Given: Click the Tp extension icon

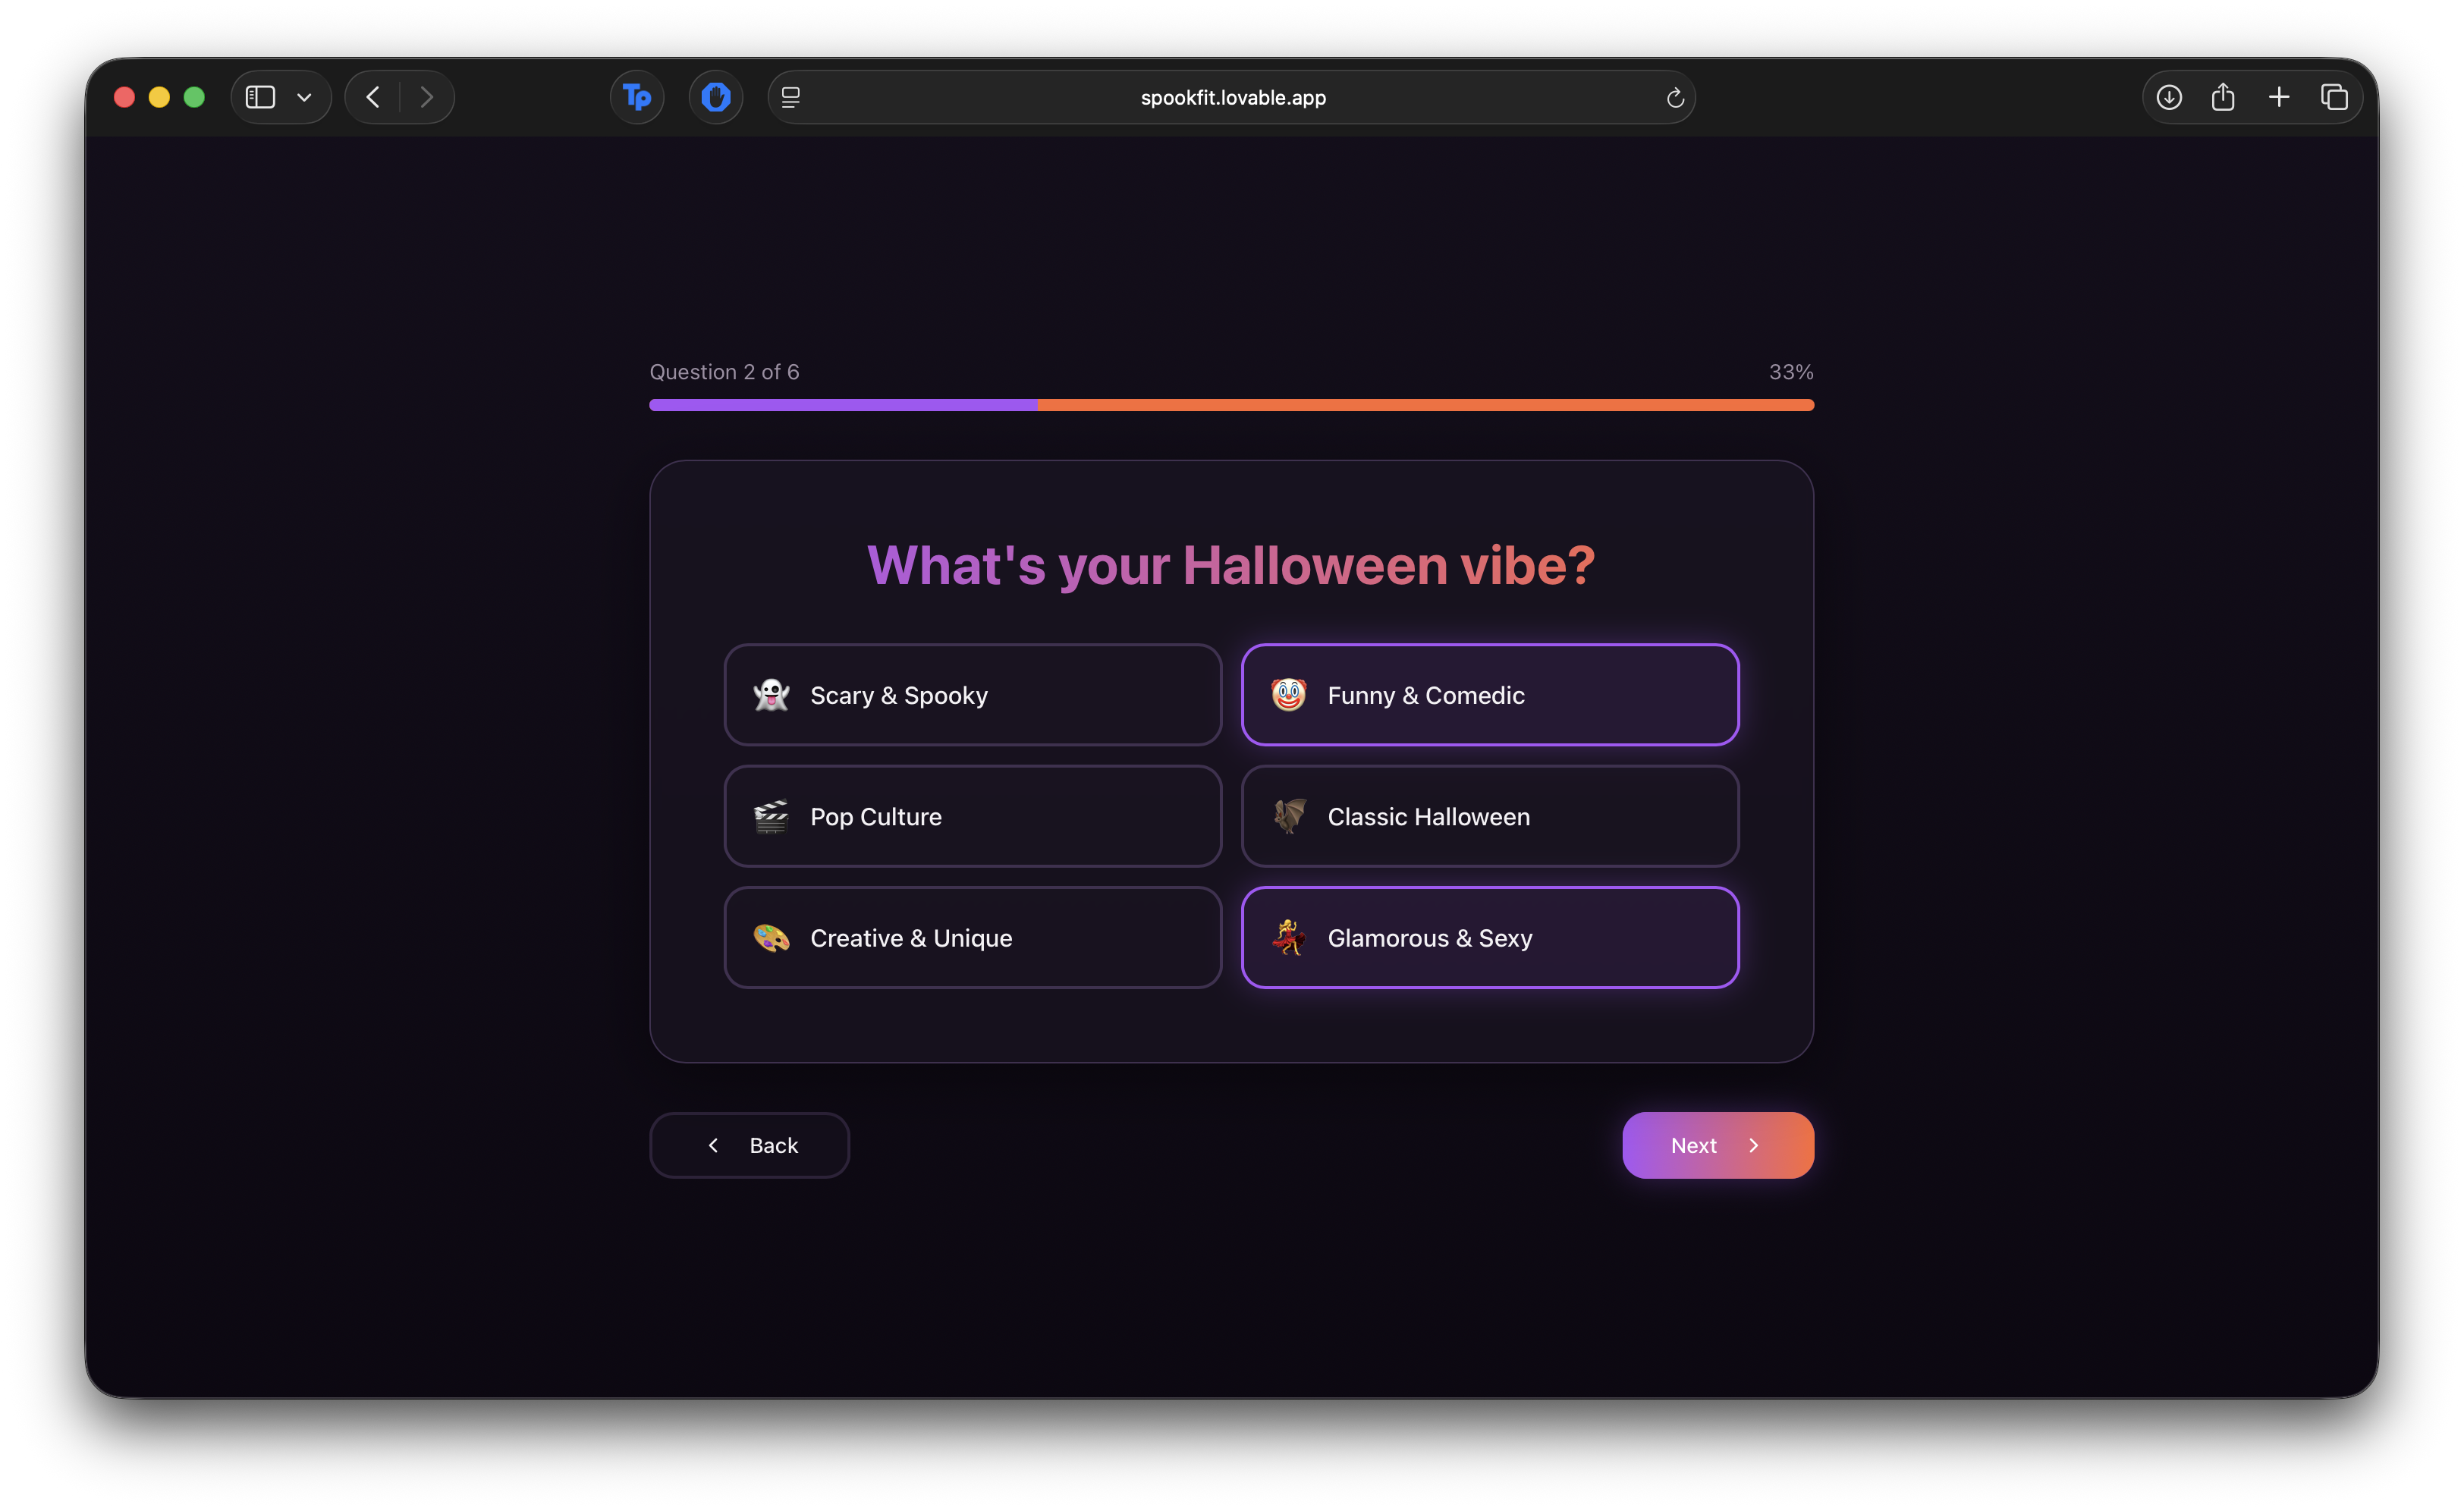Looking at the screenshot, I should point(637,97).
